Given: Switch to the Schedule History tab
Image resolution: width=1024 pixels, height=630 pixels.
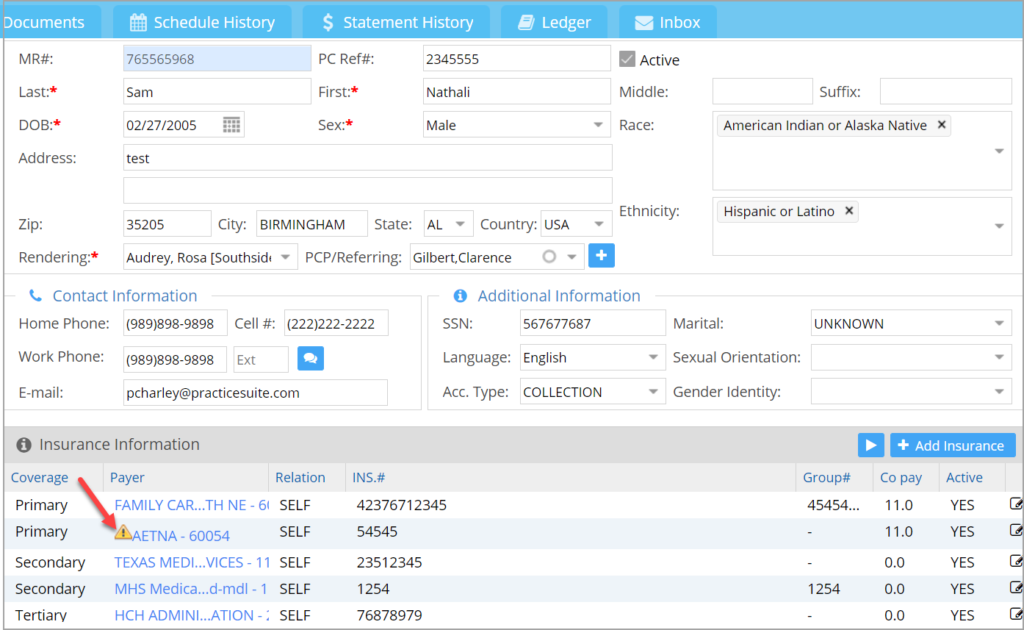Looking at the screenshot, I should tap(202, 22).
